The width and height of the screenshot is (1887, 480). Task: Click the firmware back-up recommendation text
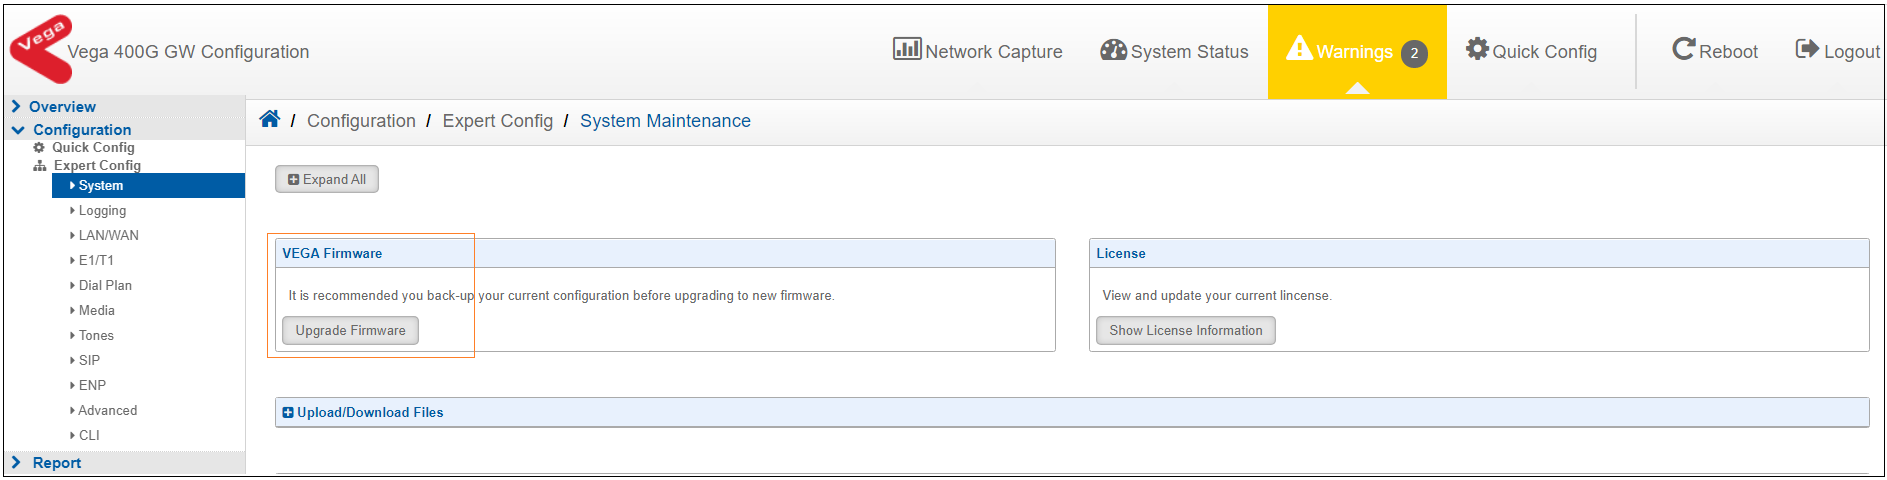pyautogui.click(x=561, y=295)
